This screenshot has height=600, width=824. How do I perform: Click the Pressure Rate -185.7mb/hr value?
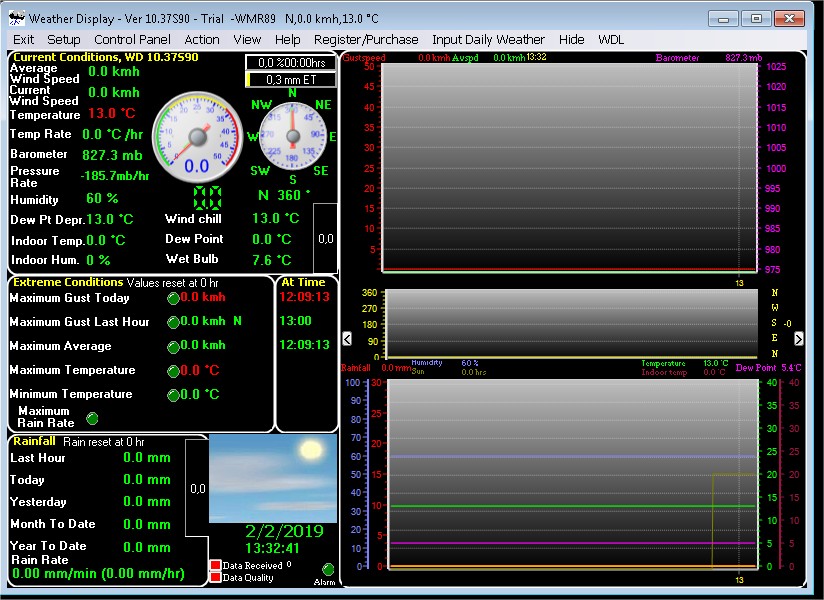click(x=115, y=176)
